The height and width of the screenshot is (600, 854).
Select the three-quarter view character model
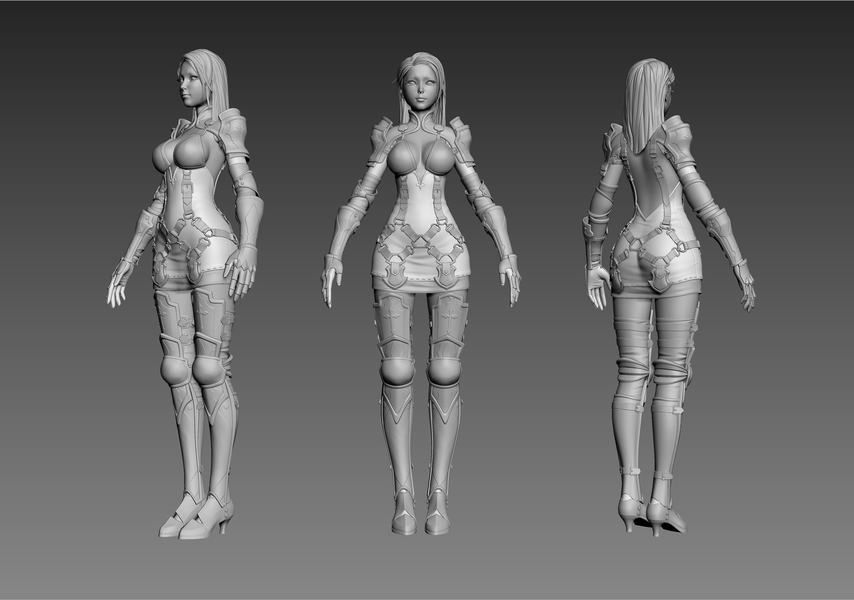[186, 294]
